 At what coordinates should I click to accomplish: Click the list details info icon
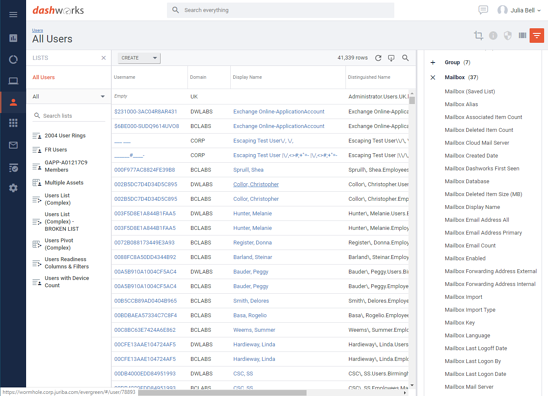(x=493, y=35)
